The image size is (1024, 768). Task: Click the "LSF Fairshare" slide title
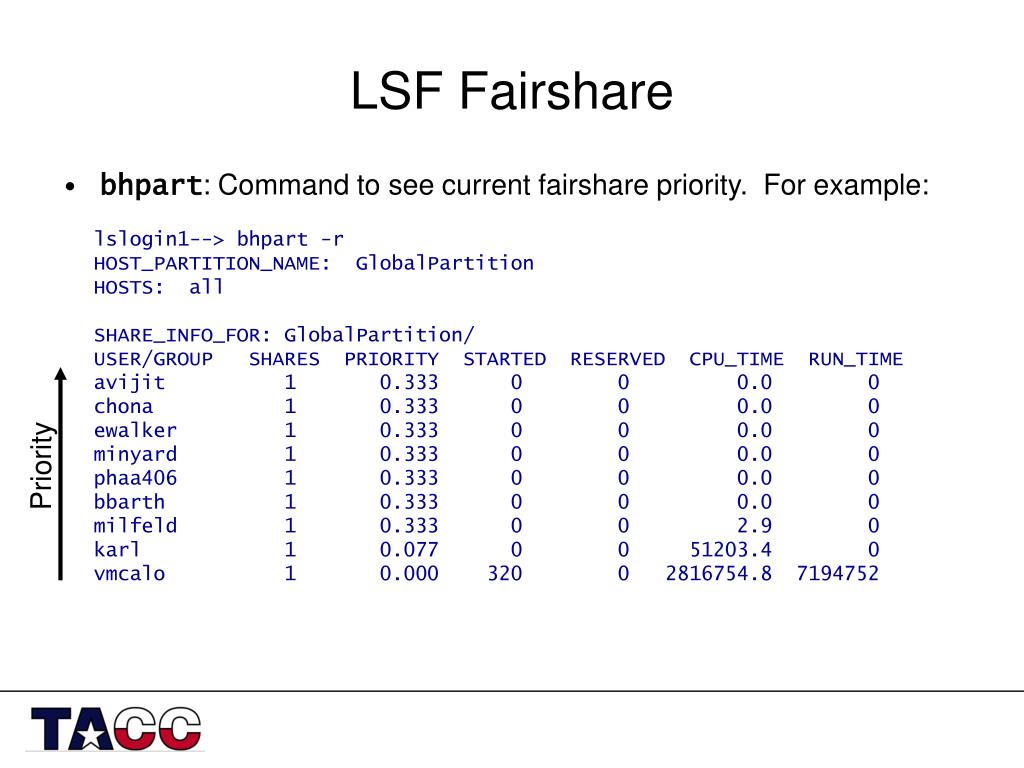[511, 91]
